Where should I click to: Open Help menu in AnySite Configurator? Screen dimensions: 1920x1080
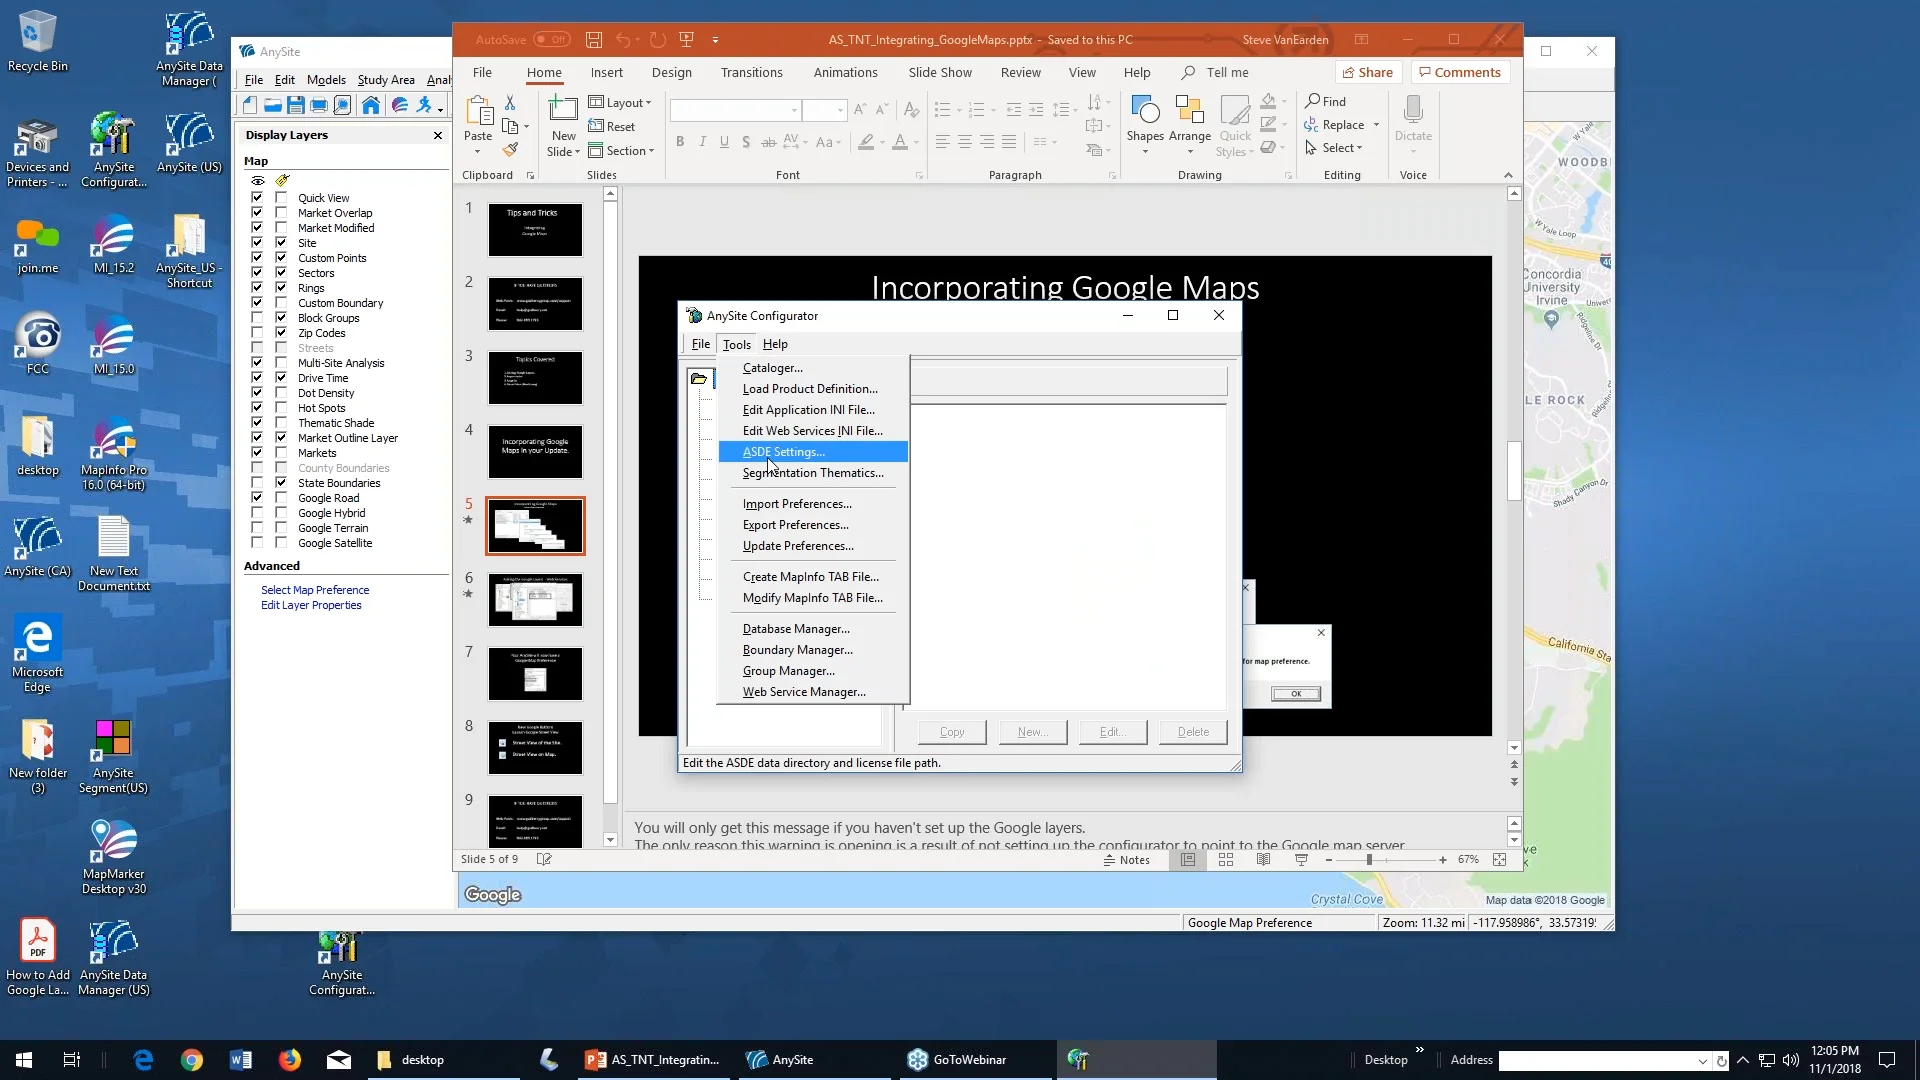point(775,344)
